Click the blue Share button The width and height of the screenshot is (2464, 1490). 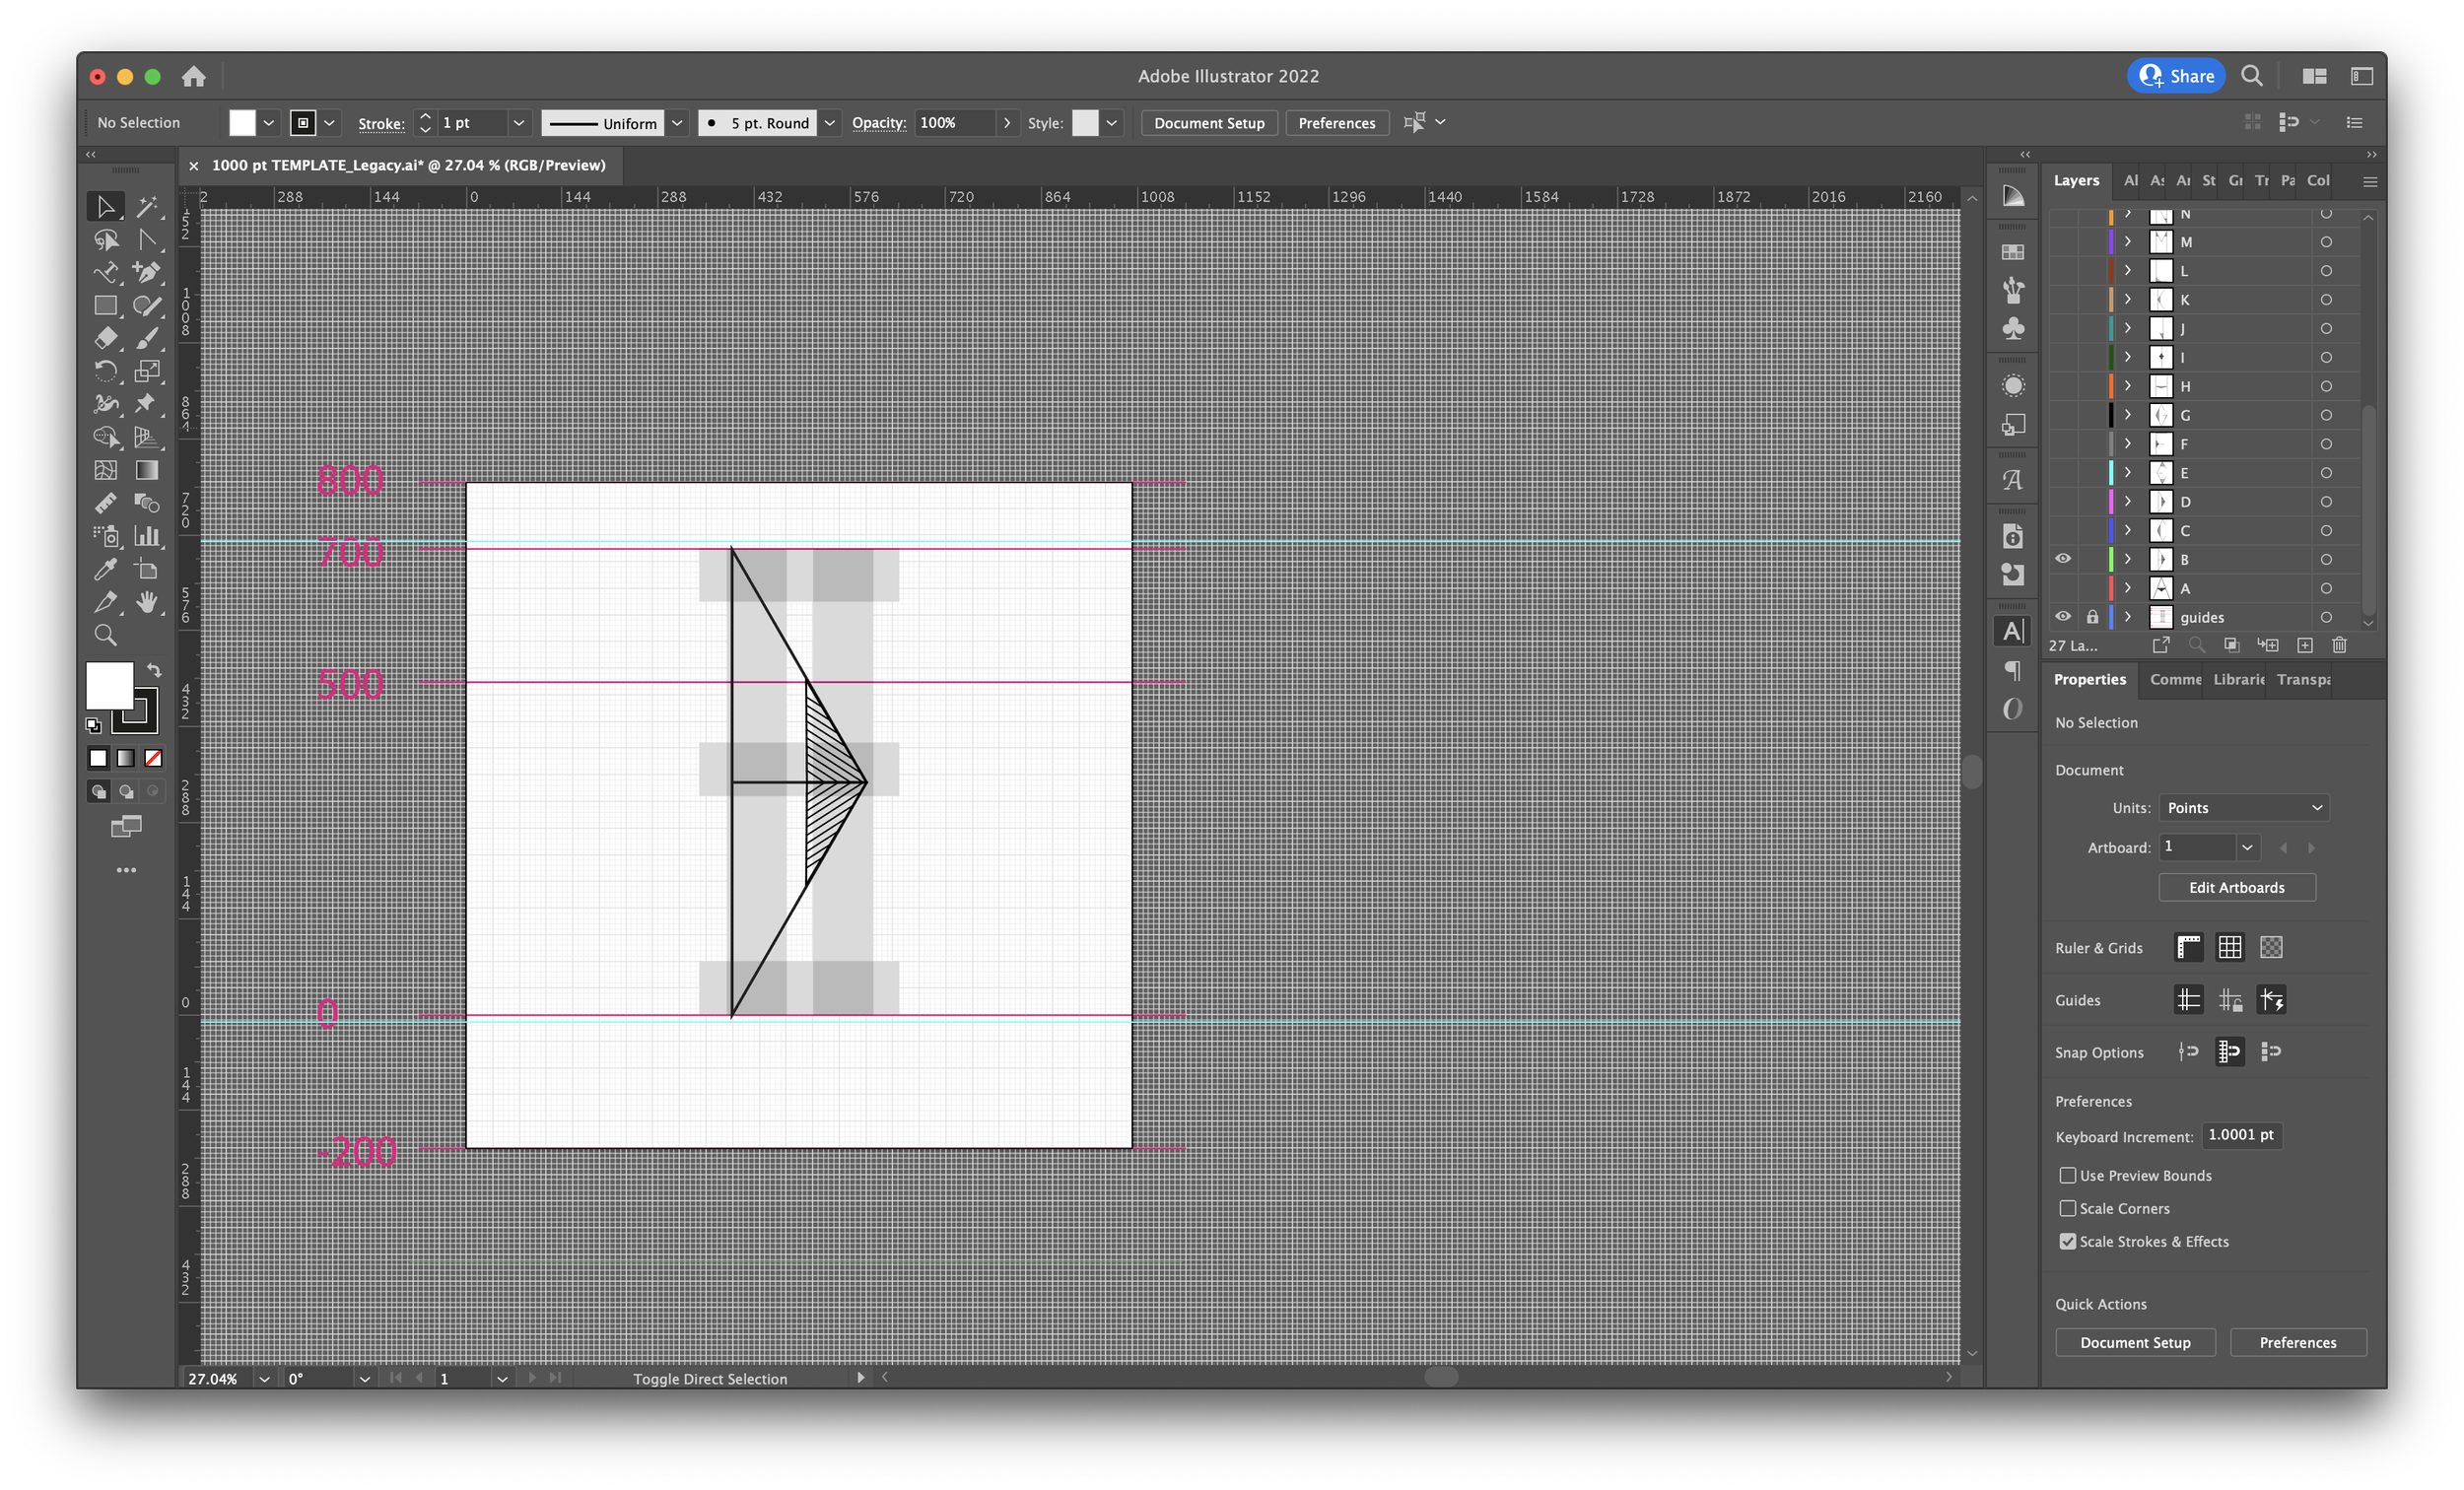click(x=2176, y=76)
